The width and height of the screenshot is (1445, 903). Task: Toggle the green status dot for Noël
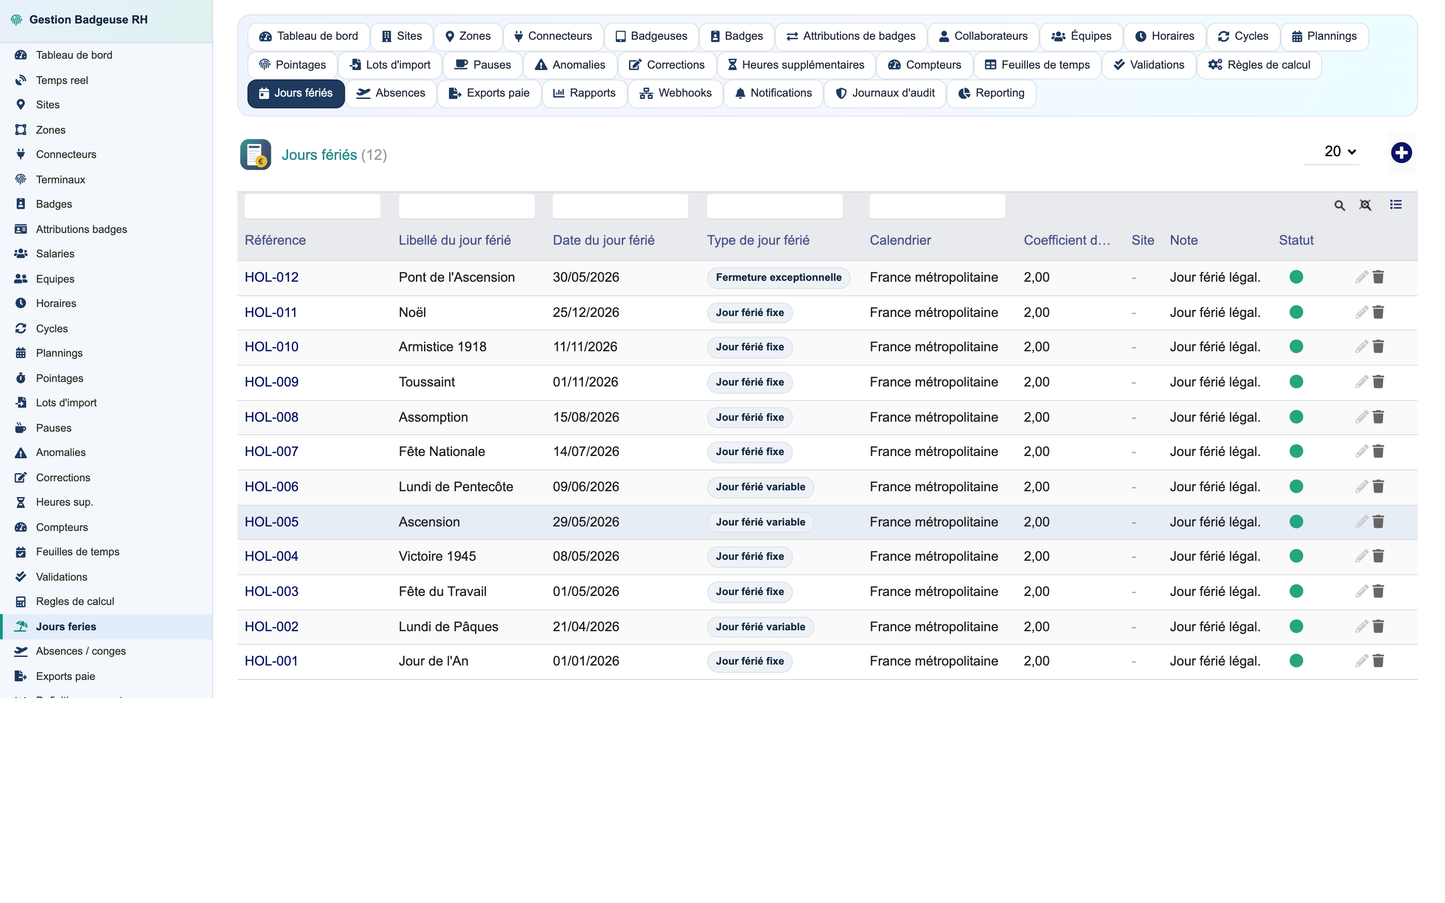(1296, 312)
